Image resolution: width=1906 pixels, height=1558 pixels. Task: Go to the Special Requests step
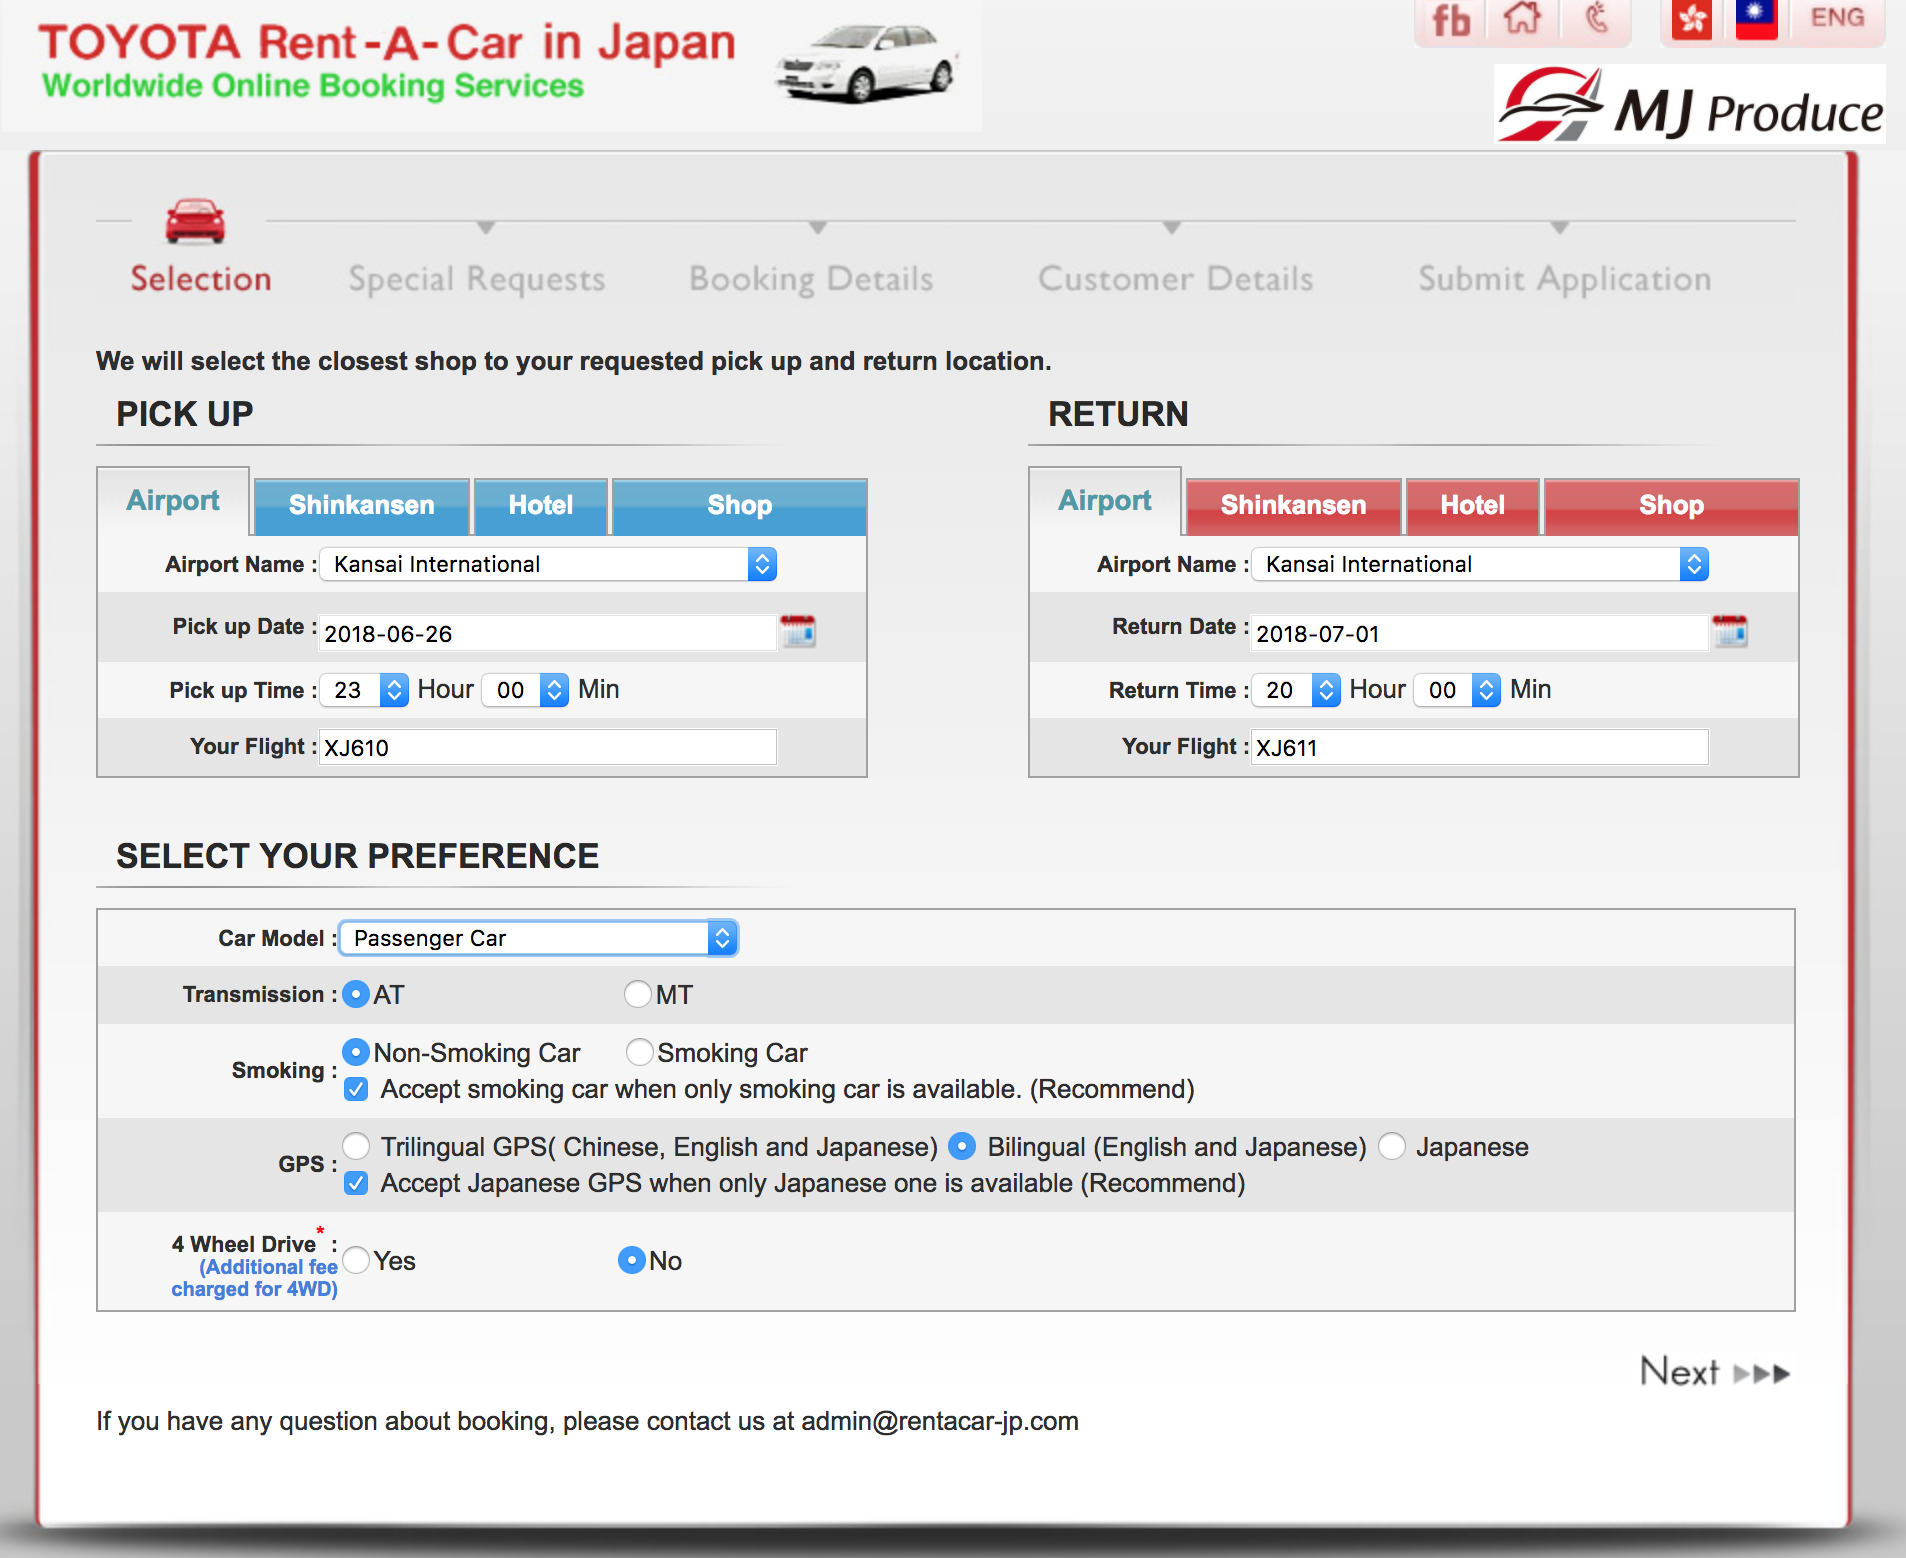[x=477, y=279]
